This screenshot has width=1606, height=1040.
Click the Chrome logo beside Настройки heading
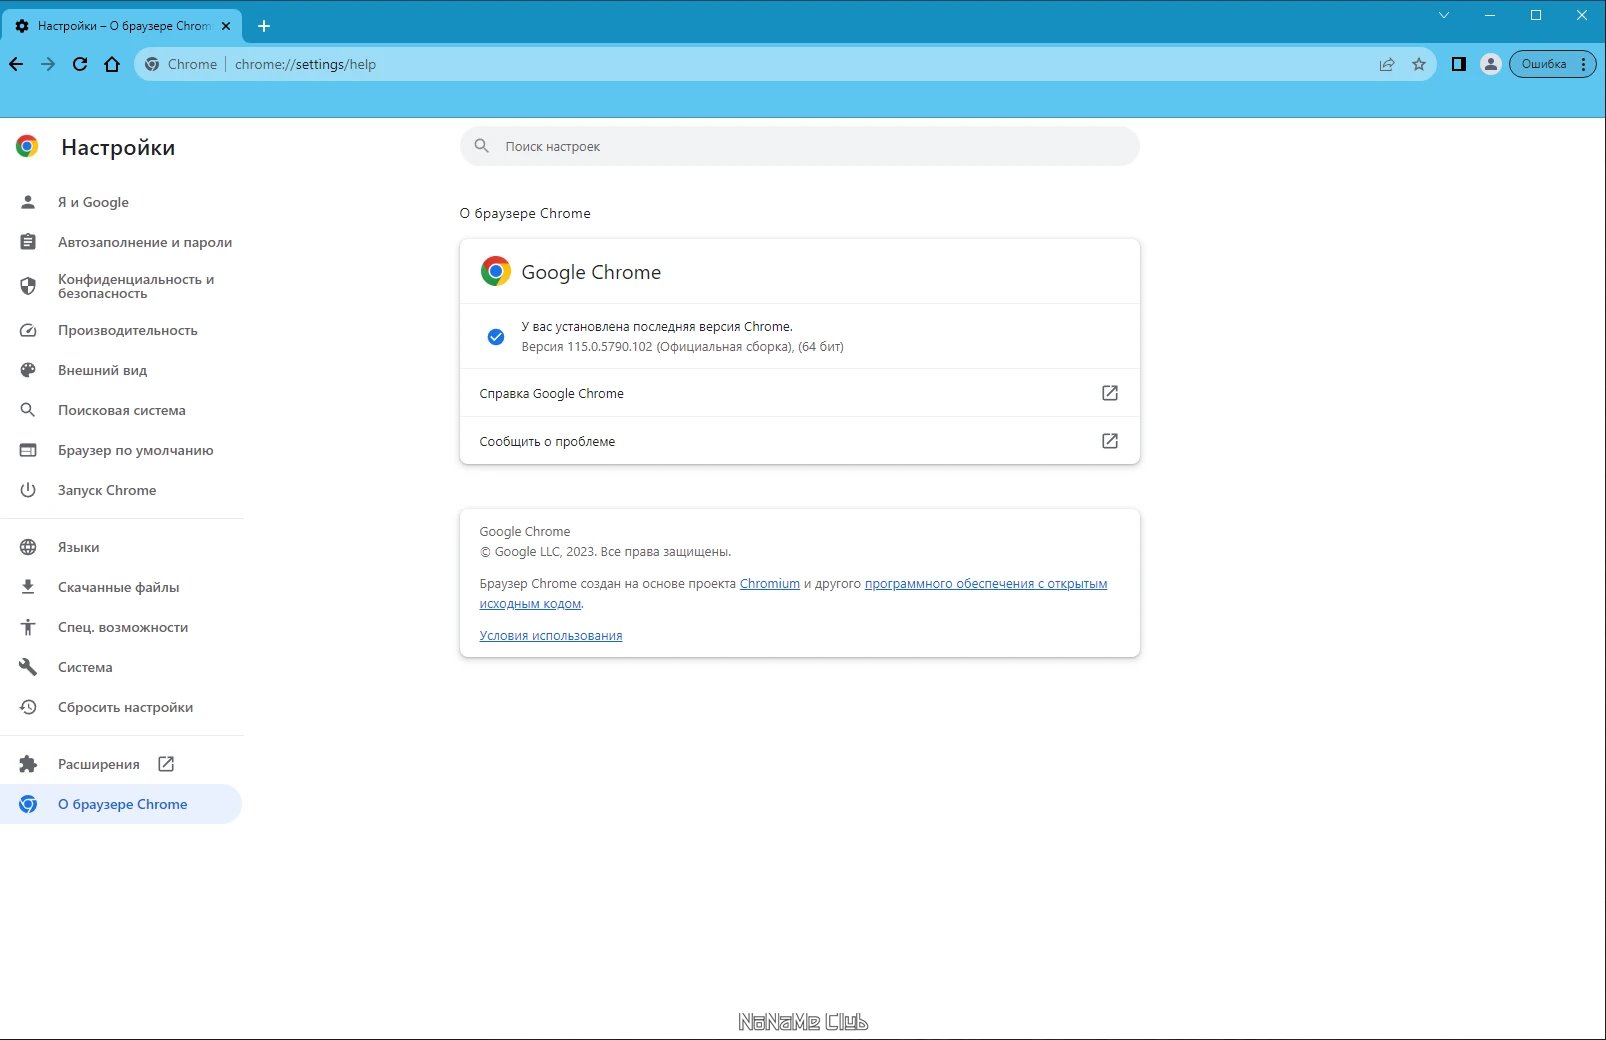click(x=27, y=147)
